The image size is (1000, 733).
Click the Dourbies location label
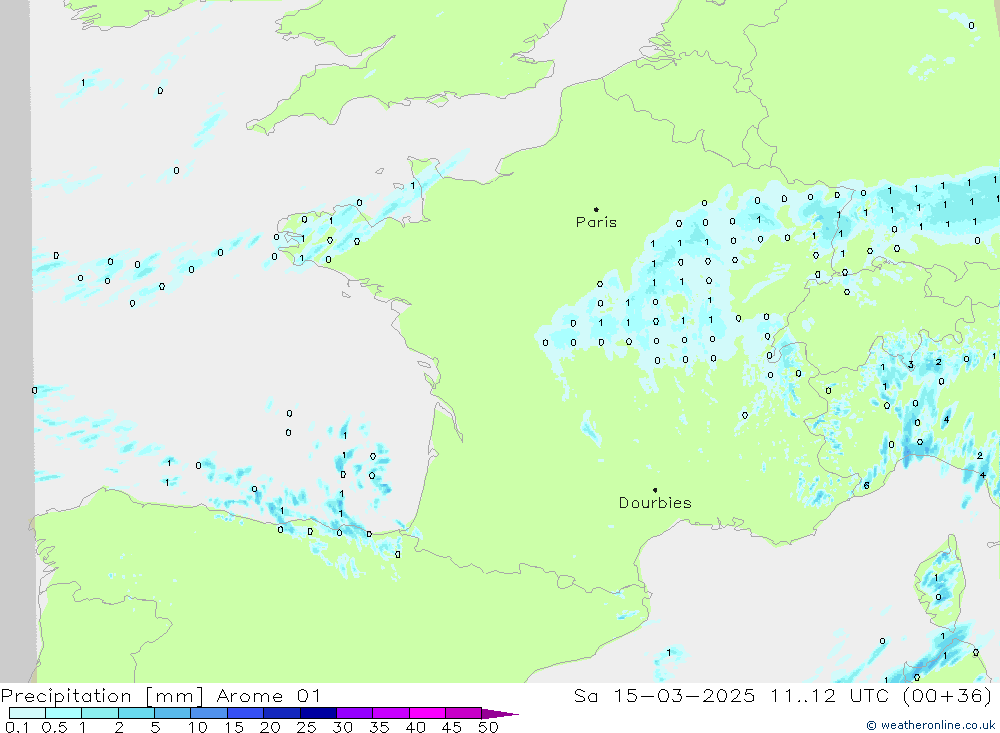click(x=655, y=503)
